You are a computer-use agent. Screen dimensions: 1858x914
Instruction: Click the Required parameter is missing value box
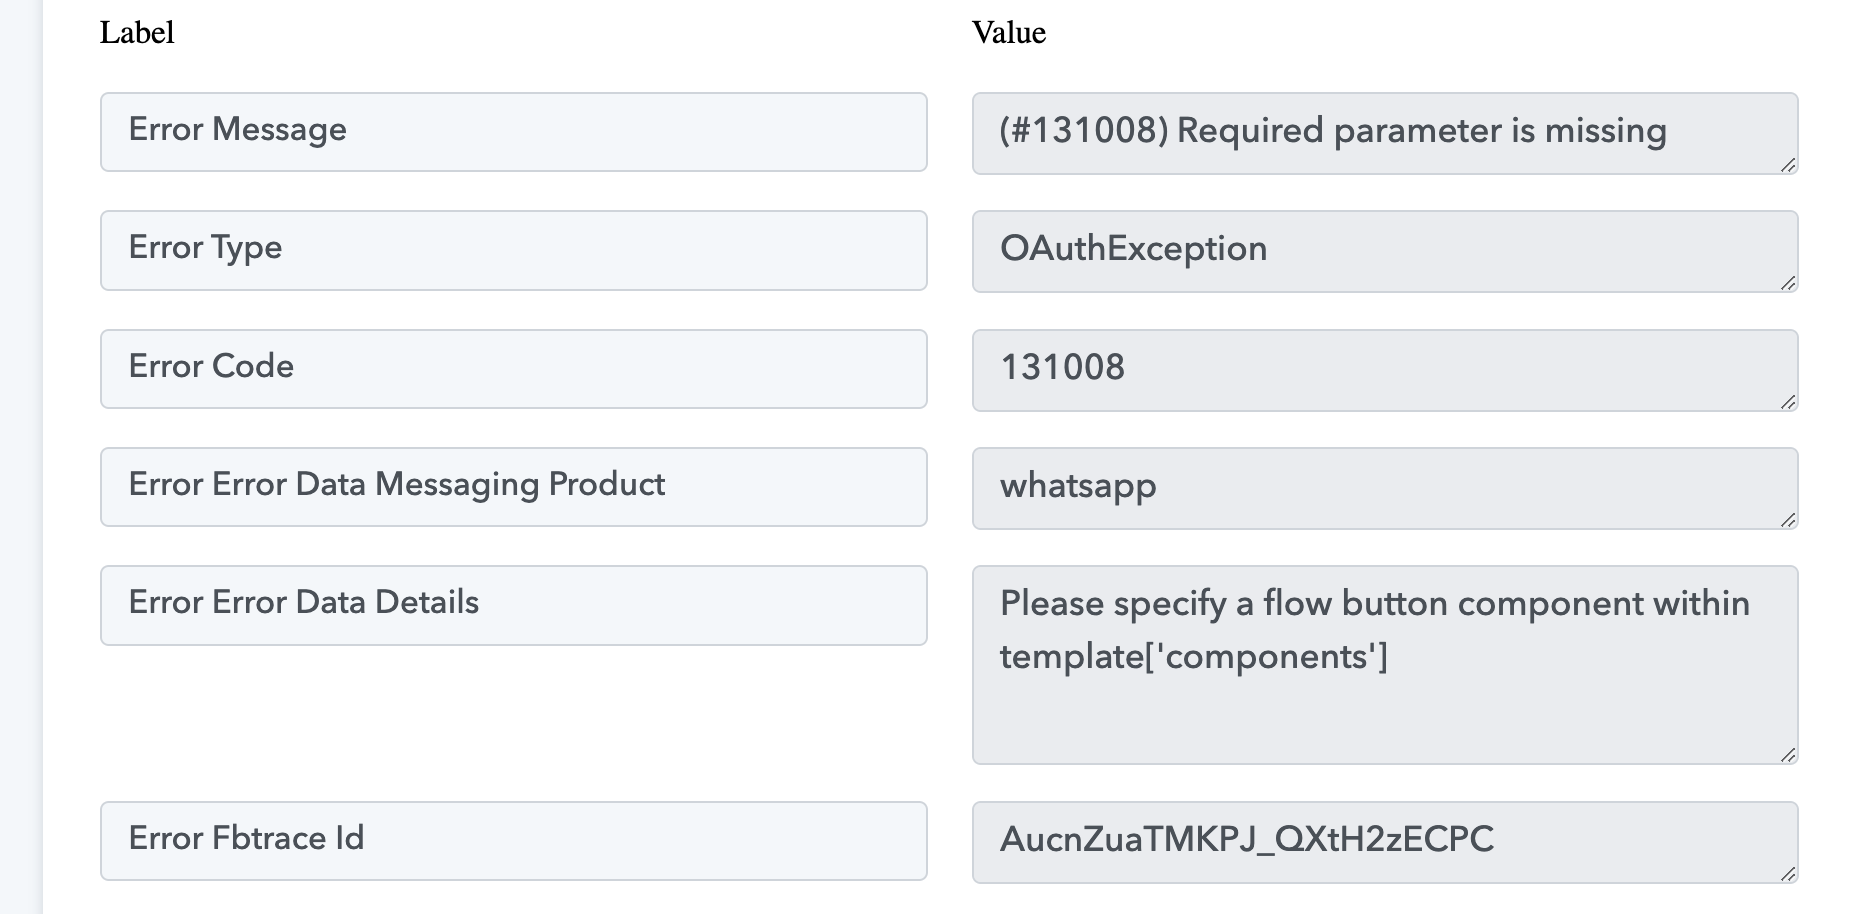[1385, 133]
